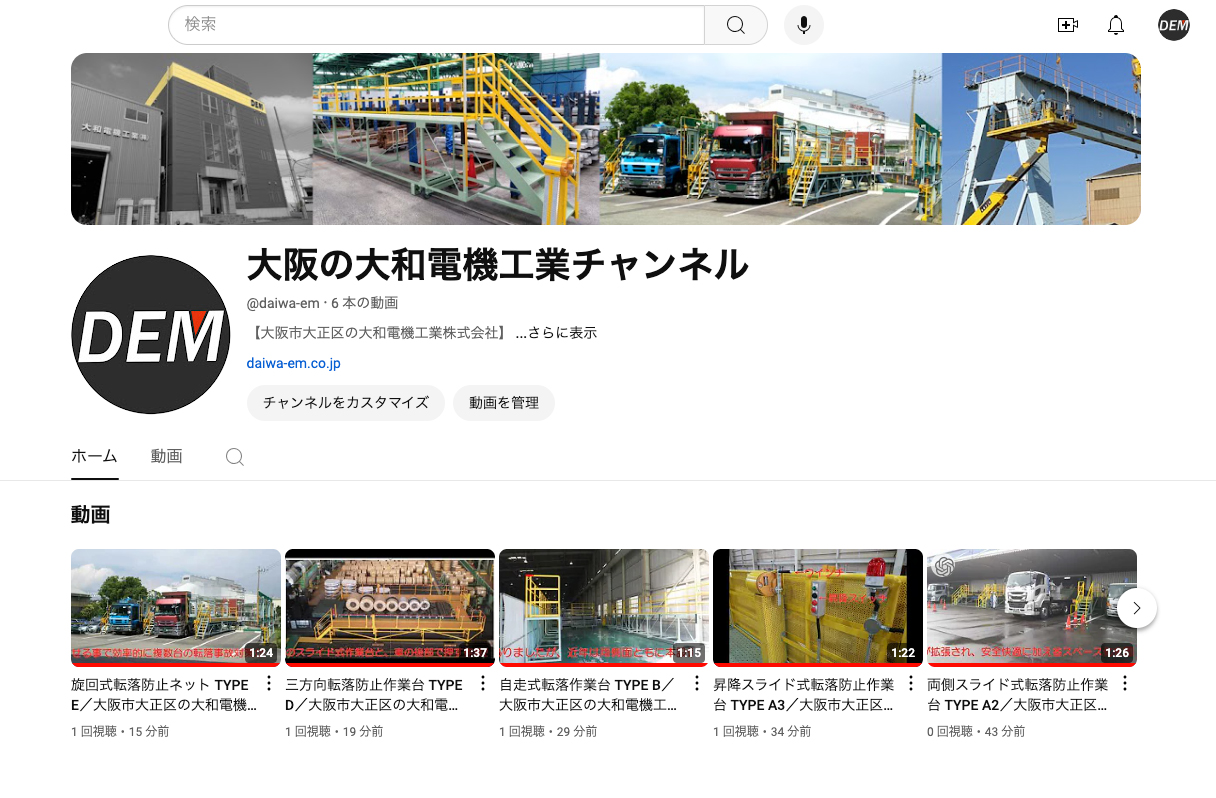Click 0 回視聴・43 分前 metadata

976,732
